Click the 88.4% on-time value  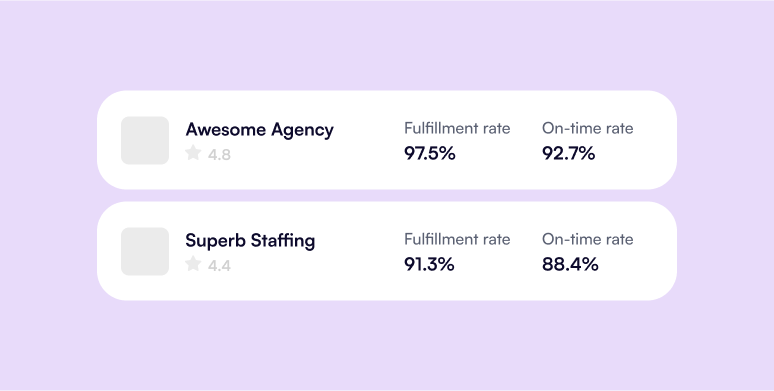click(x=570, y=265)
